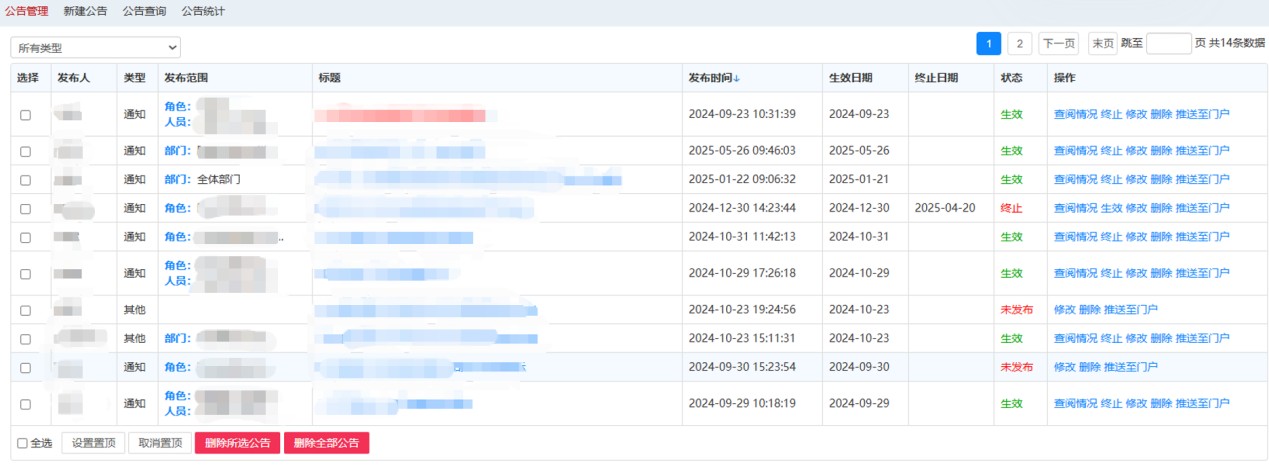
Task: Check the row published 2024-10-31 11:42:13
Action: [26, 237]
